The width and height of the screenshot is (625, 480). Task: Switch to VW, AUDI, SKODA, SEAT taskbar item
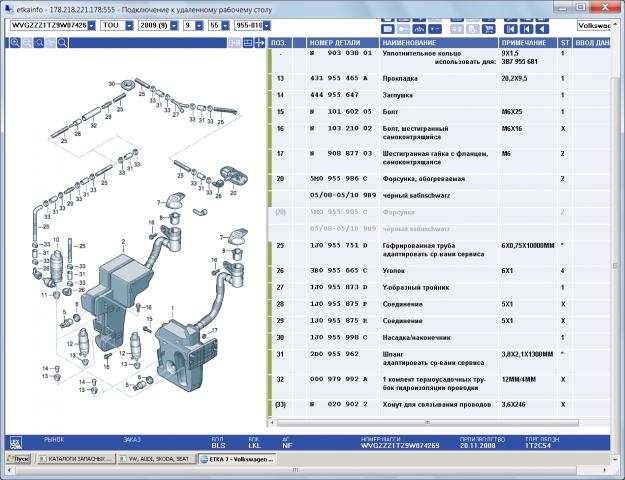point(157,459)
